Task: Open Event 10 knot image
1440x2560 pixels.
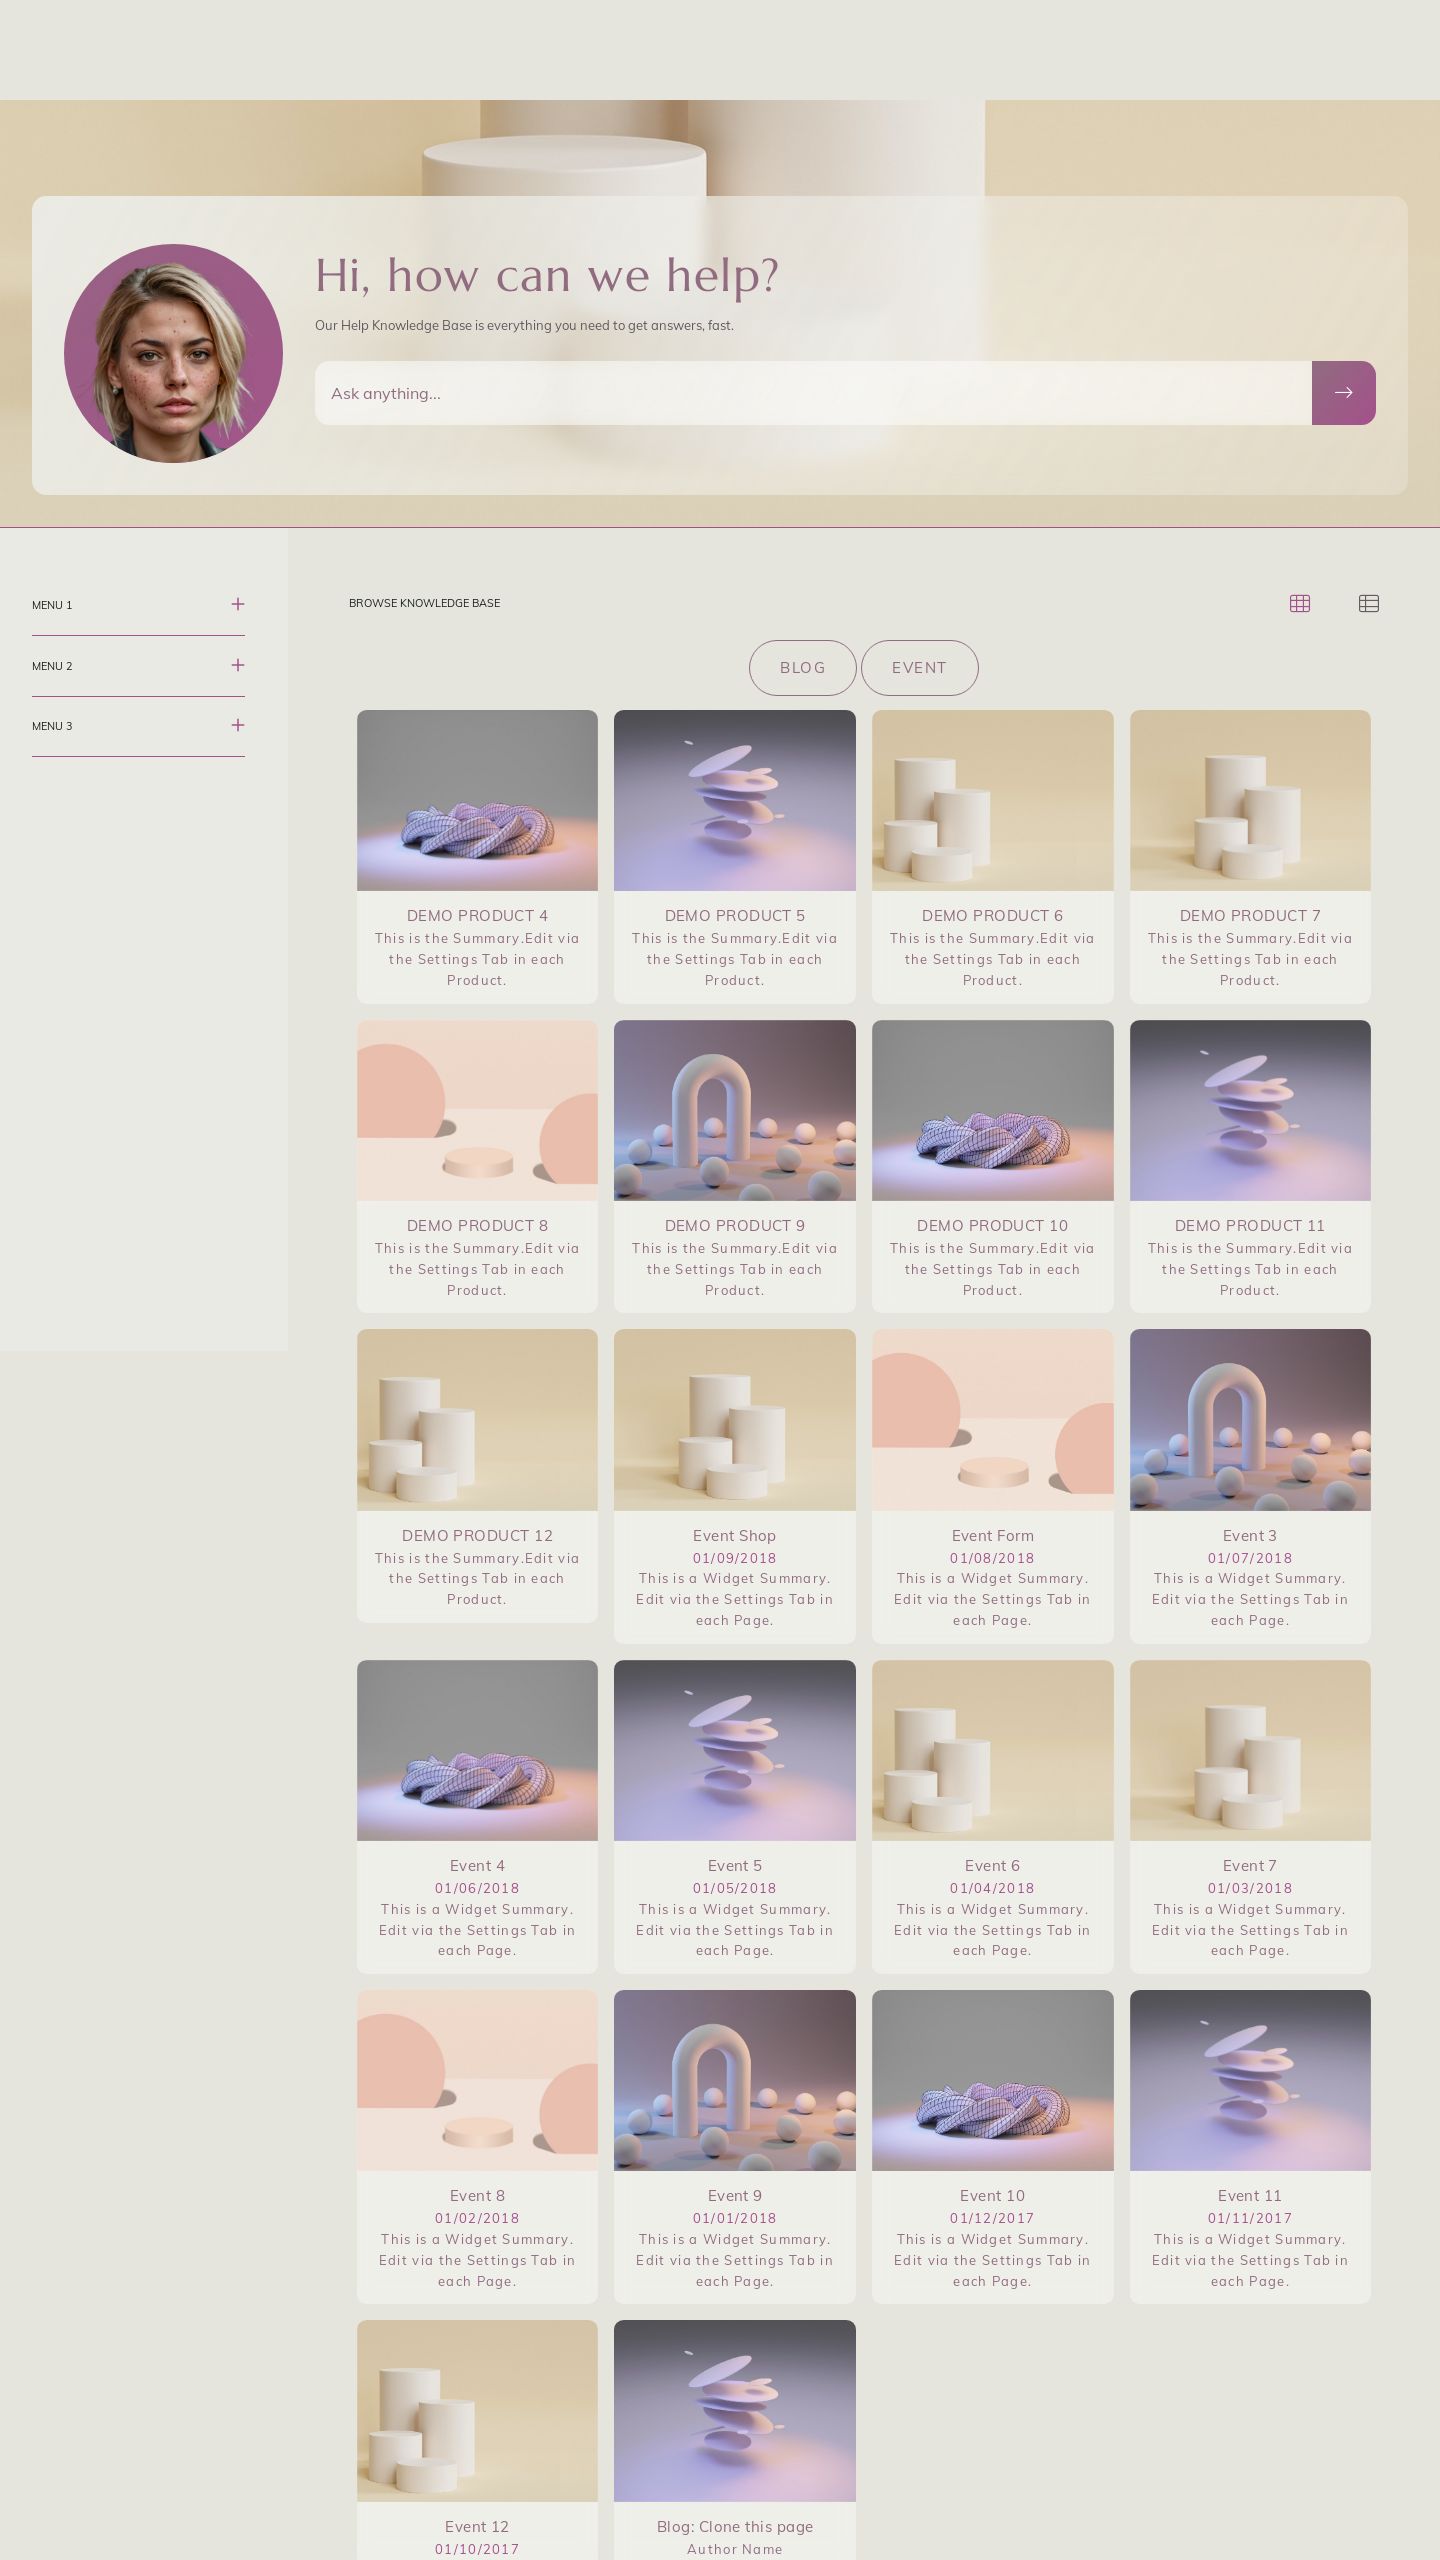Action: 992,2080
